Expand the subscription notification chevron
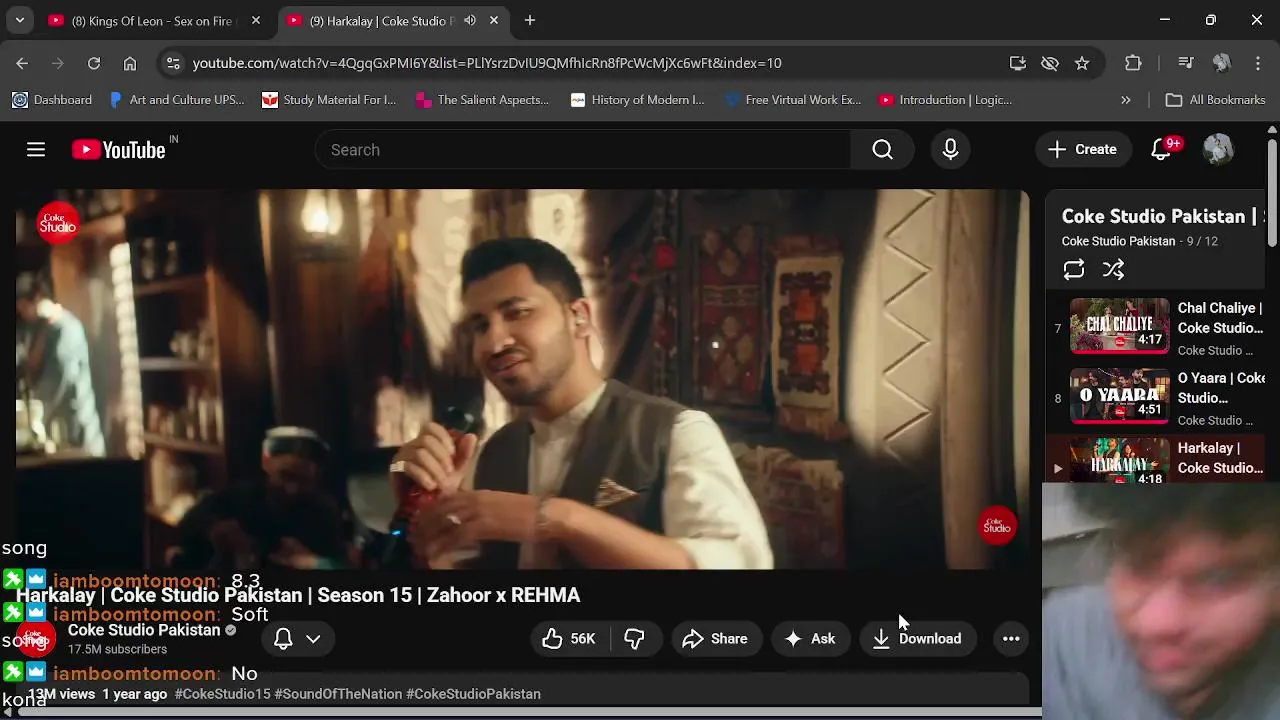The image size is (1280, 720). click(x=313, y=639)
